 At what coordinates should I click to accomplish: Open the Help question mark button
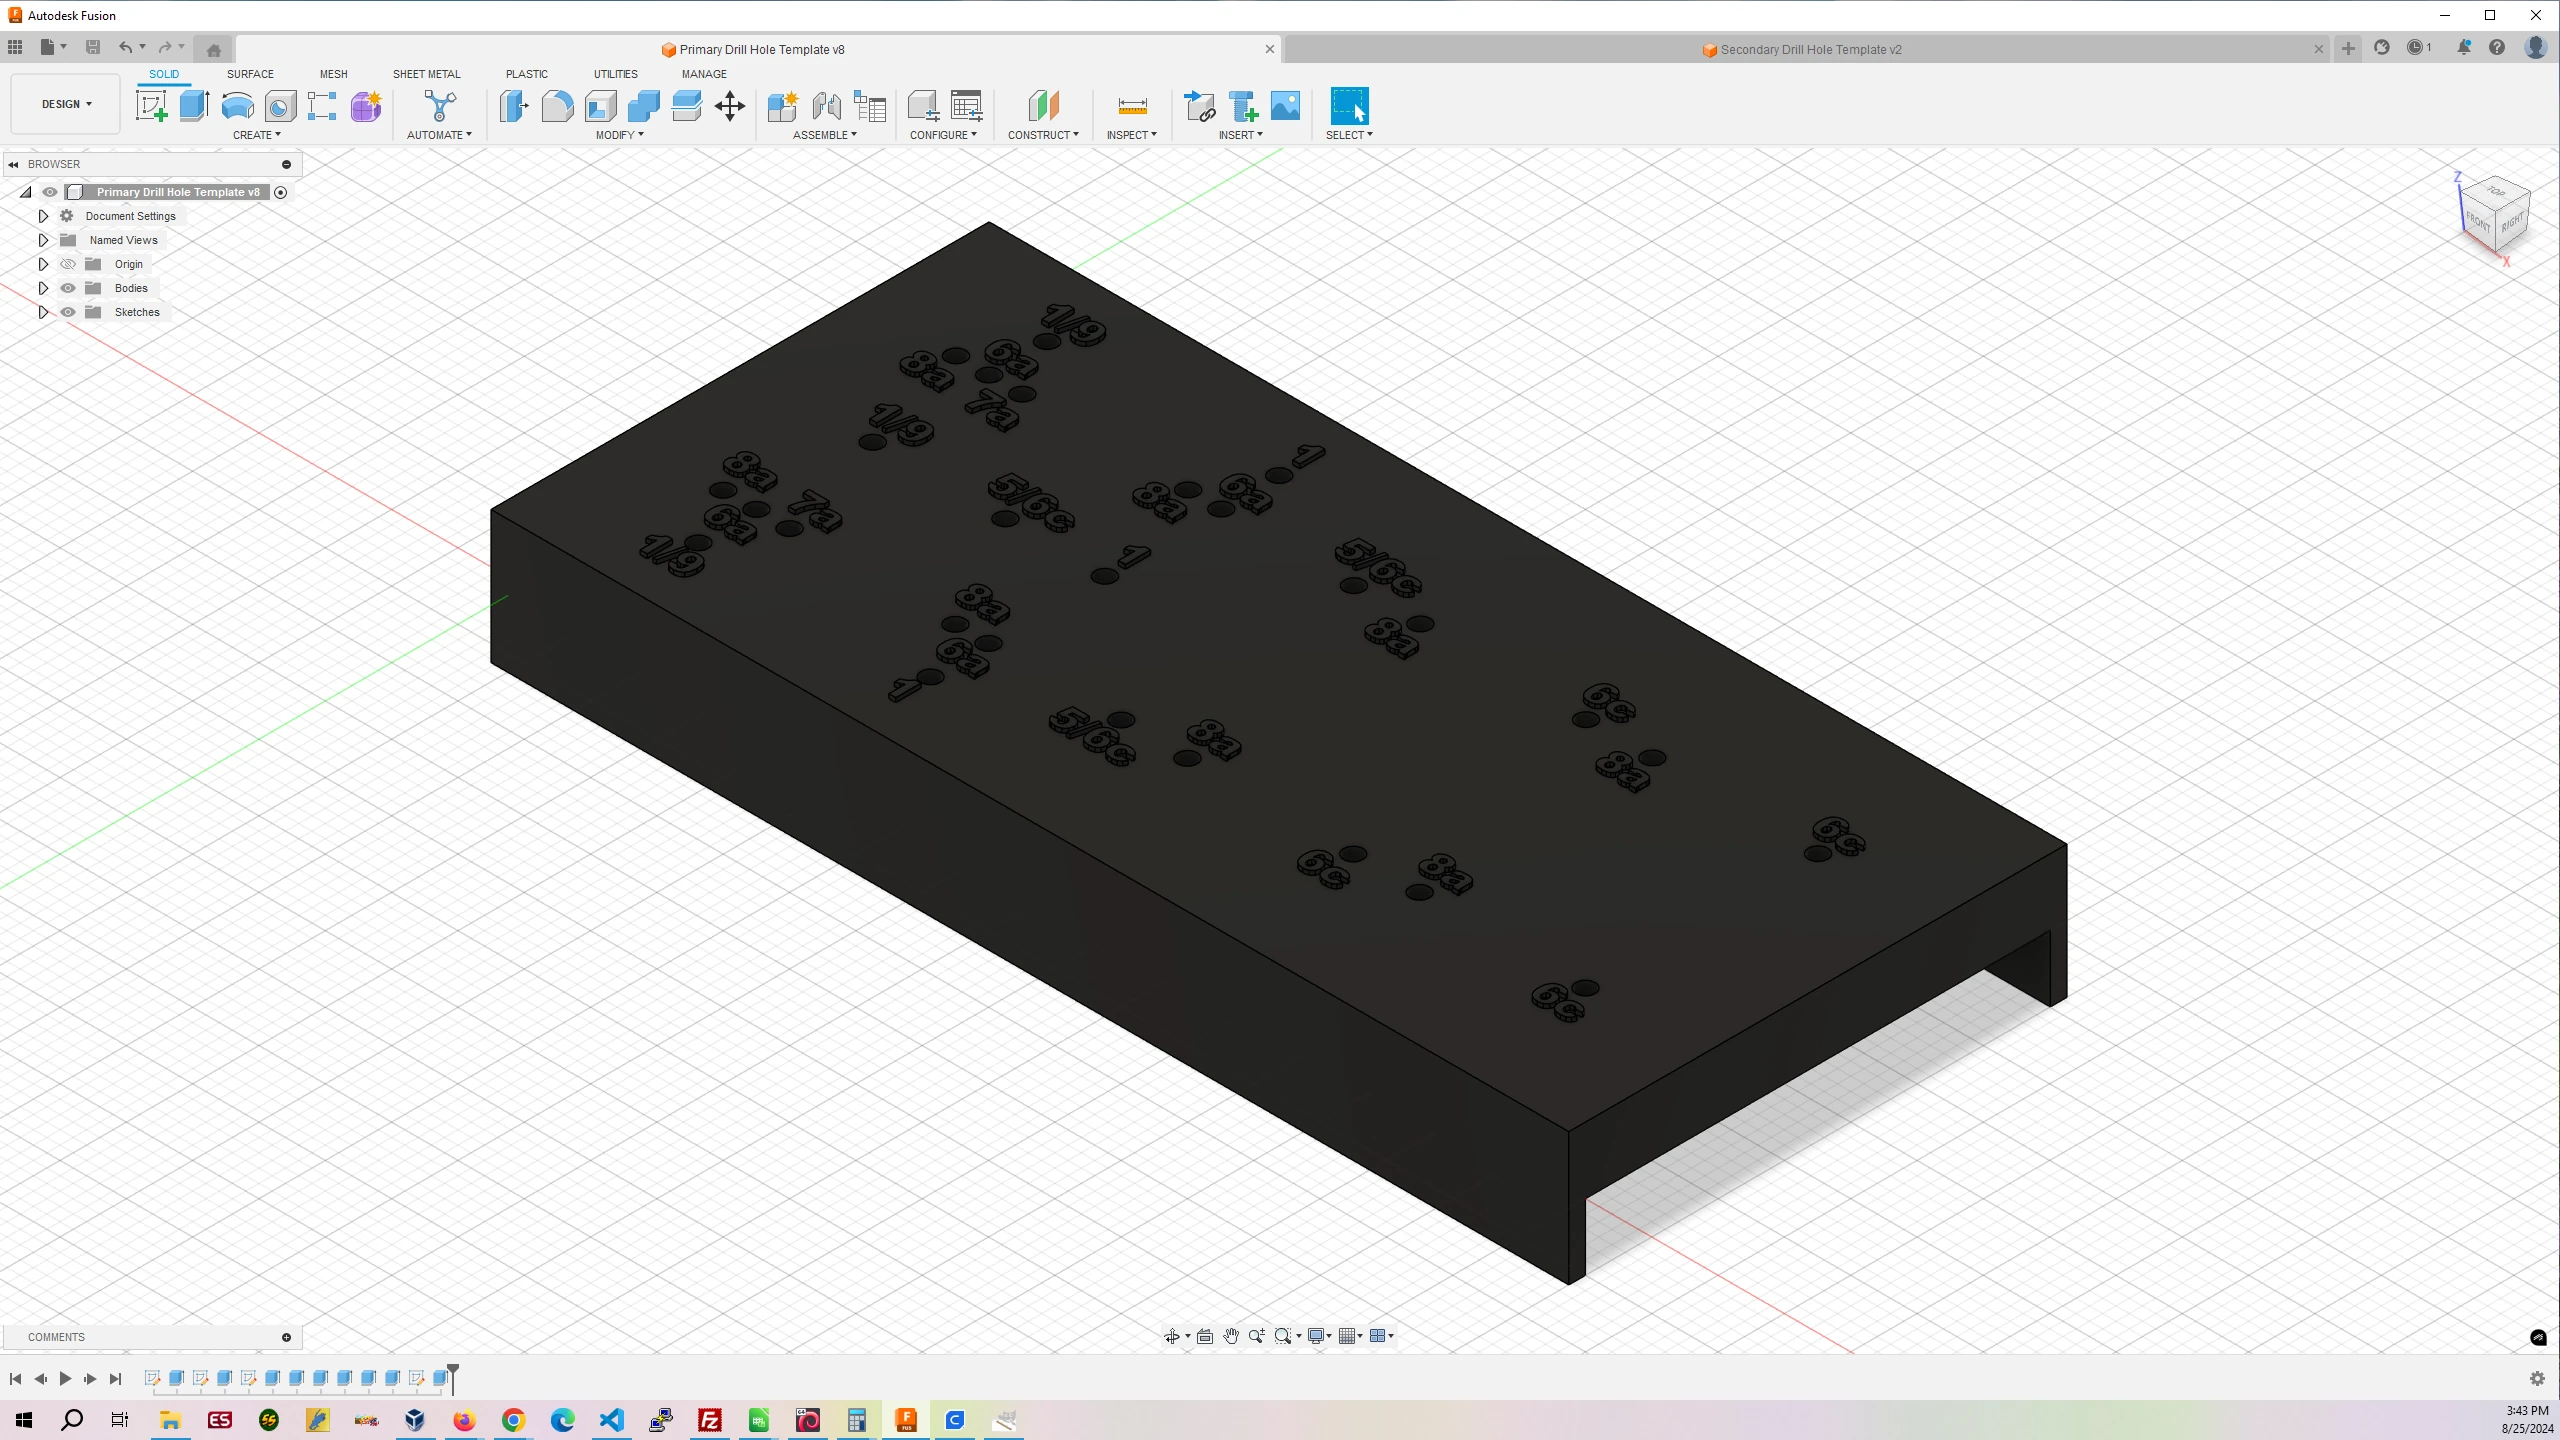tap(2497, 47)
